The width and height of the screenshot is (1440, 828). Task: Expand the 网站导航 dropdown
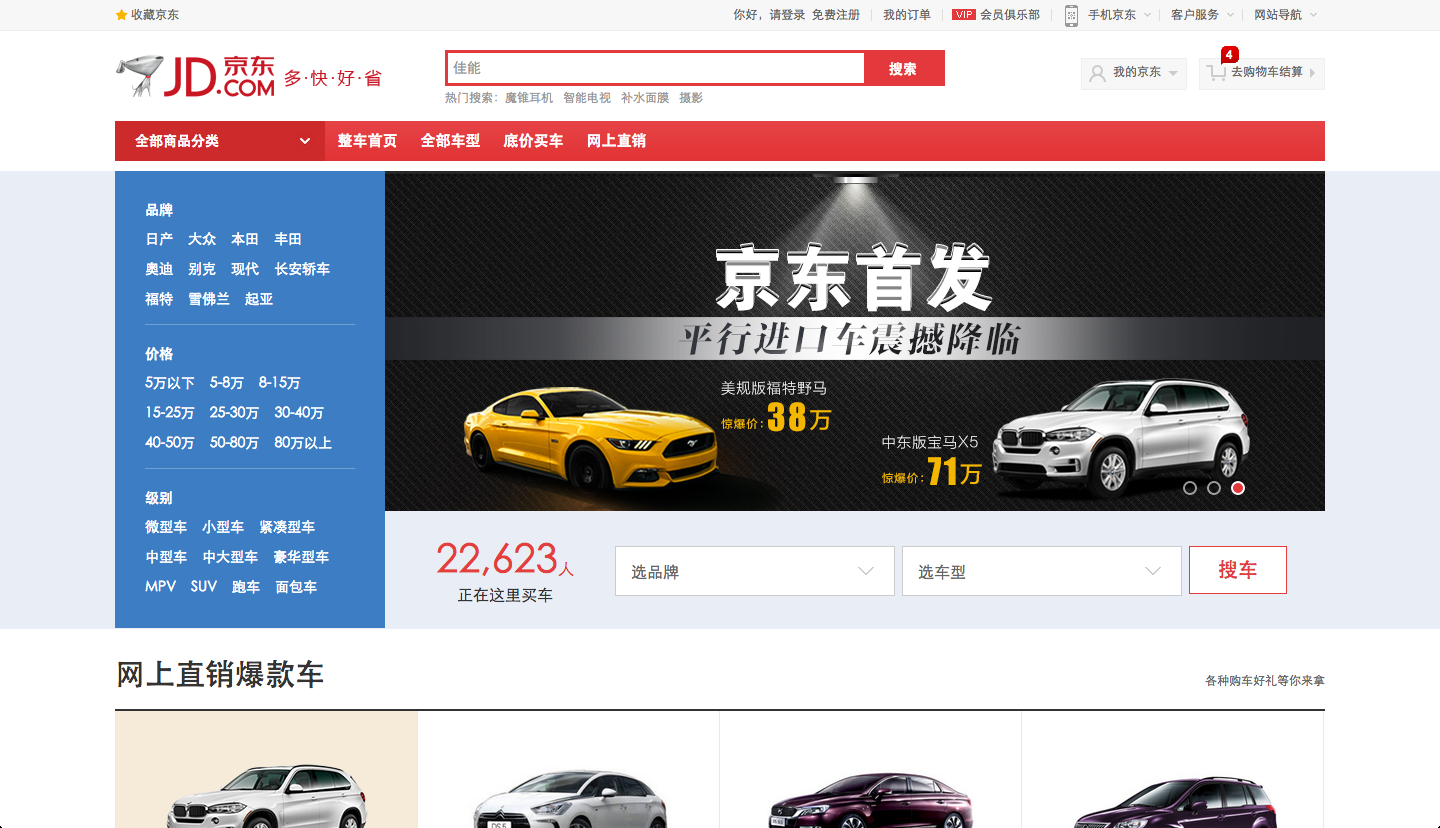[x=1314, y=15]
